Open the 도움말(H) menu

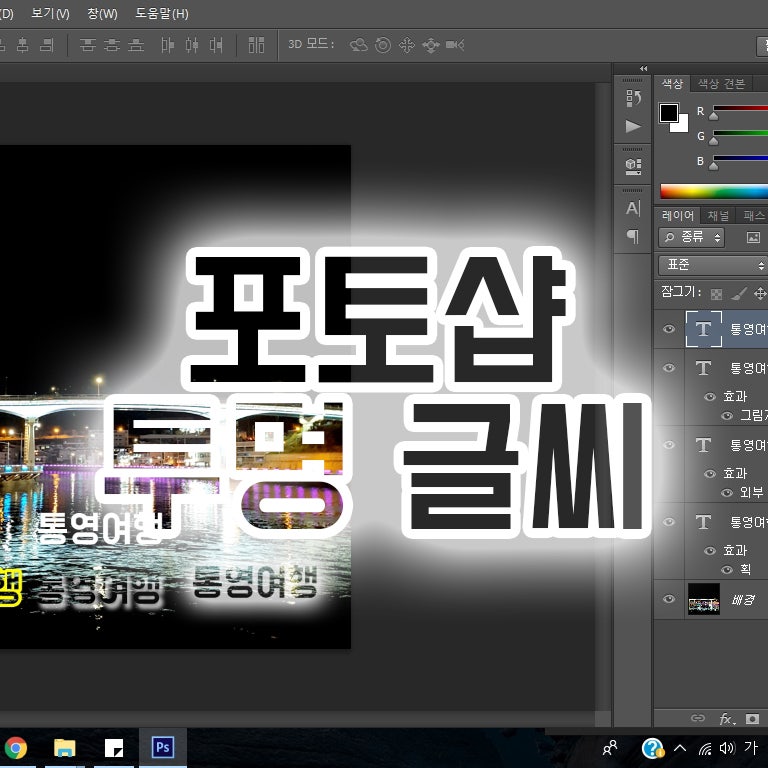click(x=162, y=14)
